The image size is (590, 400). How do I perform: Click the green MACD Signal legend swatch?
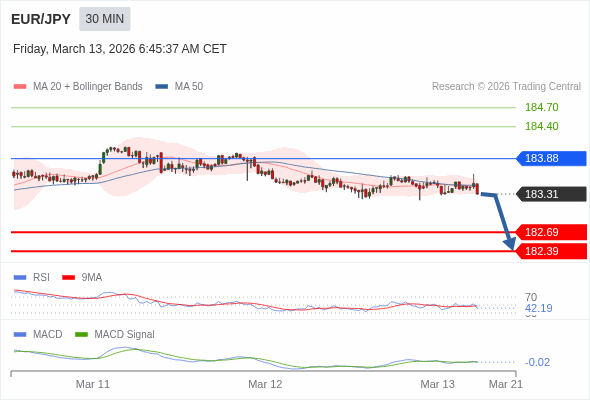pos(81,335)
